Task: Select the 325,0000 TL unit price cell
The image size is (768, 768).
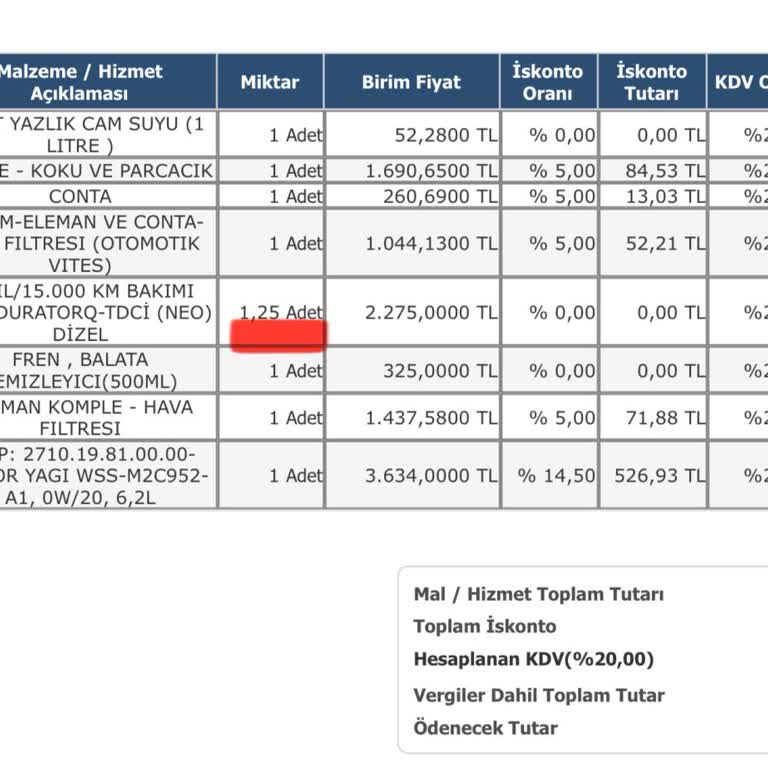Action: 440,371
